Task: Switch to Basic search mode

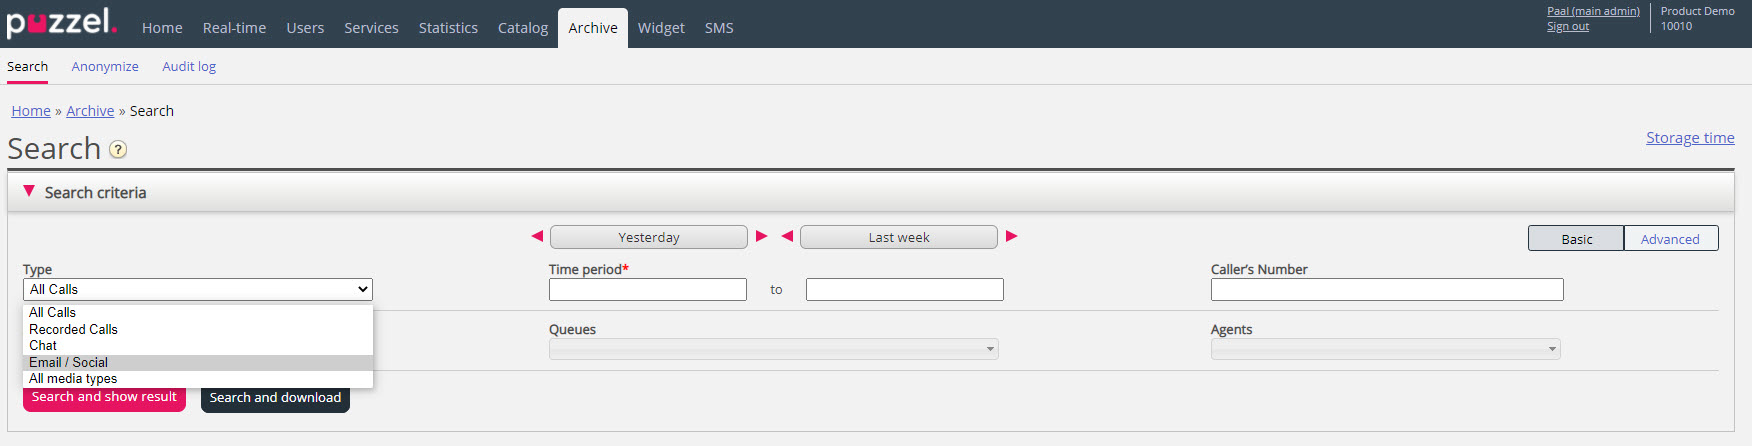Action: point(1576,239)
